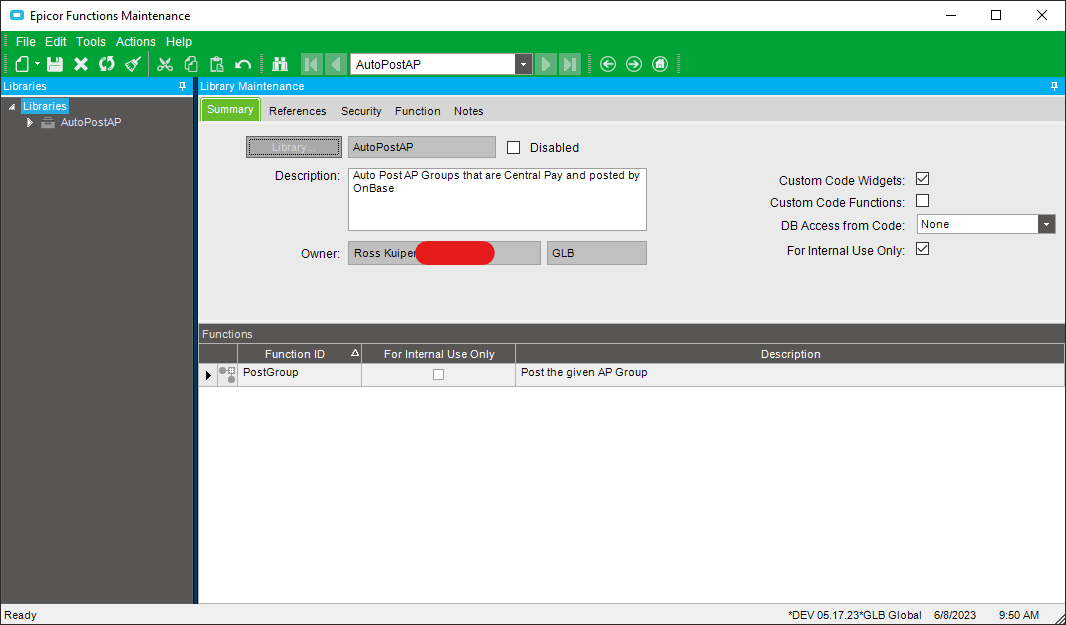Click the 9:50 AM time in status bar
The height and width of the screenshot is (625, 1066).
(1018, 615)
